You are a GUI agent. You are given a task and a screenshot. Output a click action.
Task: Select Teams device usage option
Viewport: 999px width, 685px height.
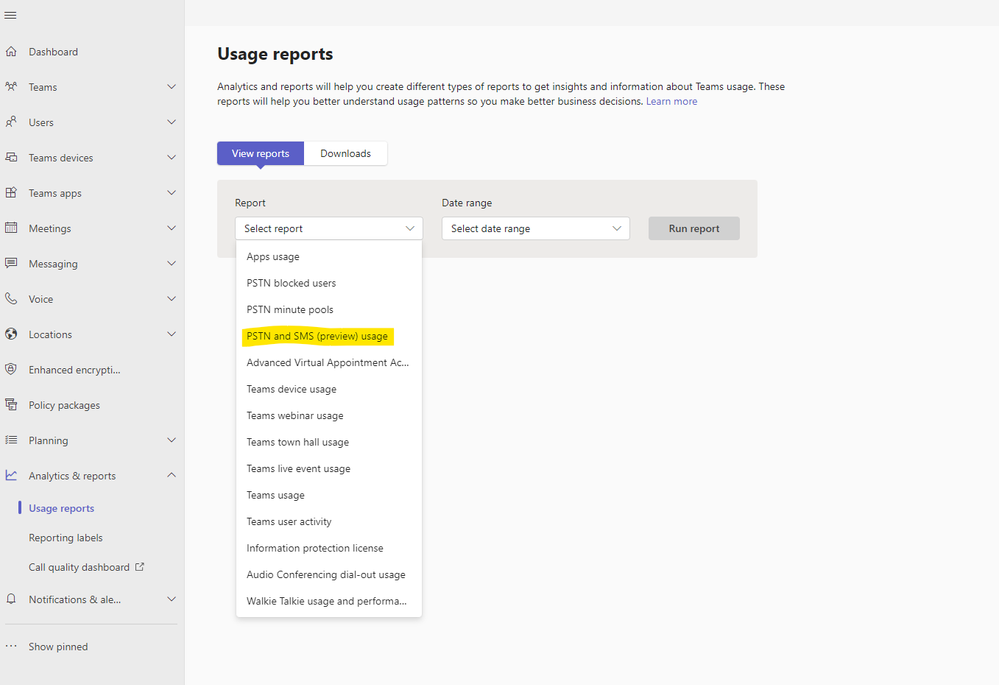329,389
